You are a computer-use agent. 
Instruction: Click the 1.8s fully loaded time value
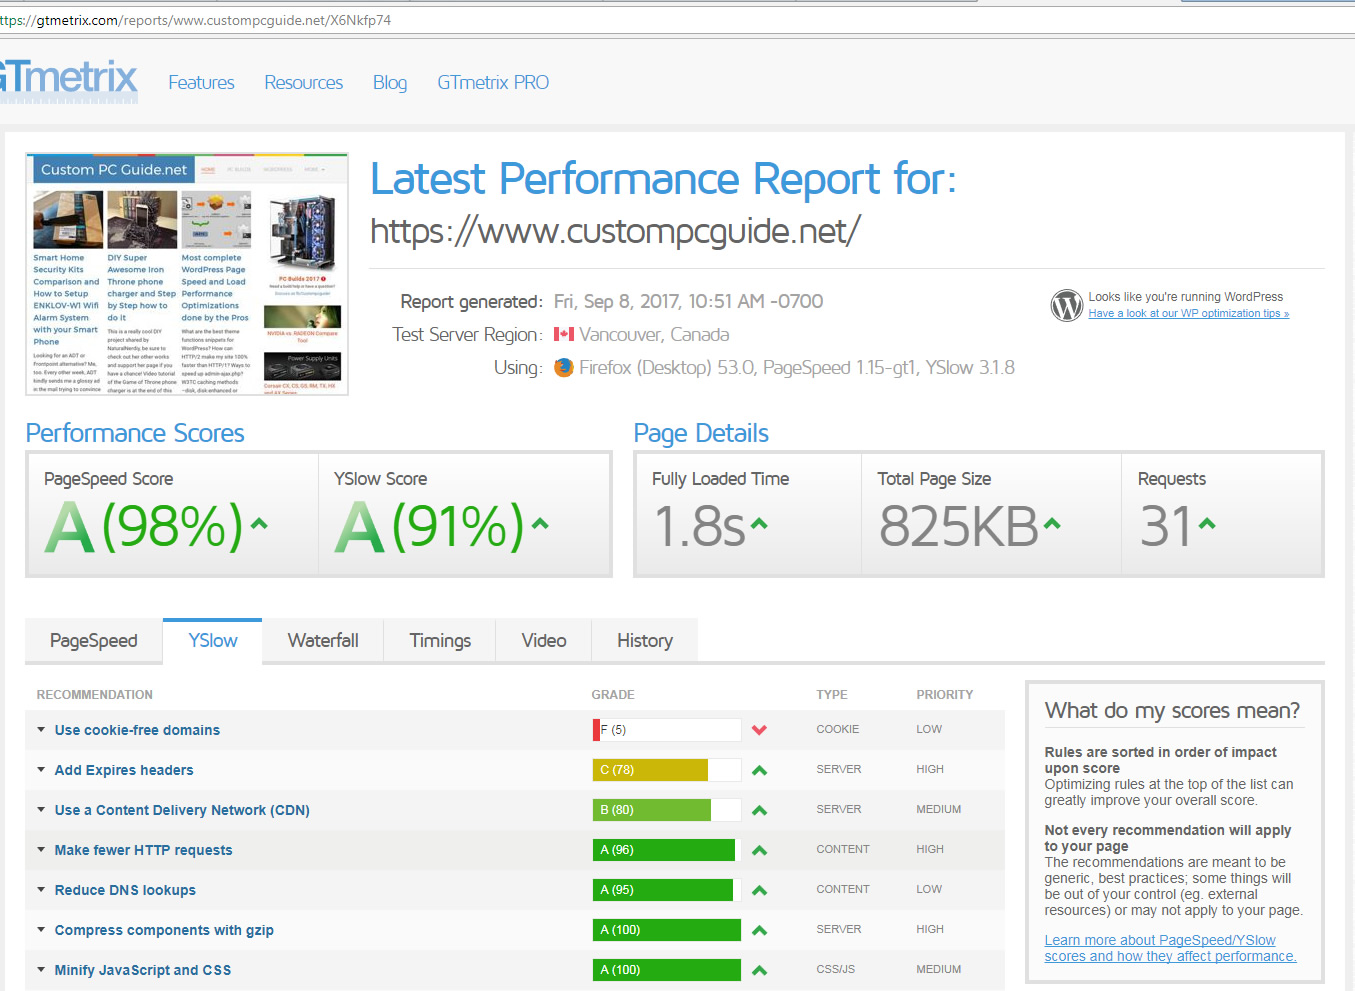pyautogui.click(x=699, y=526)
